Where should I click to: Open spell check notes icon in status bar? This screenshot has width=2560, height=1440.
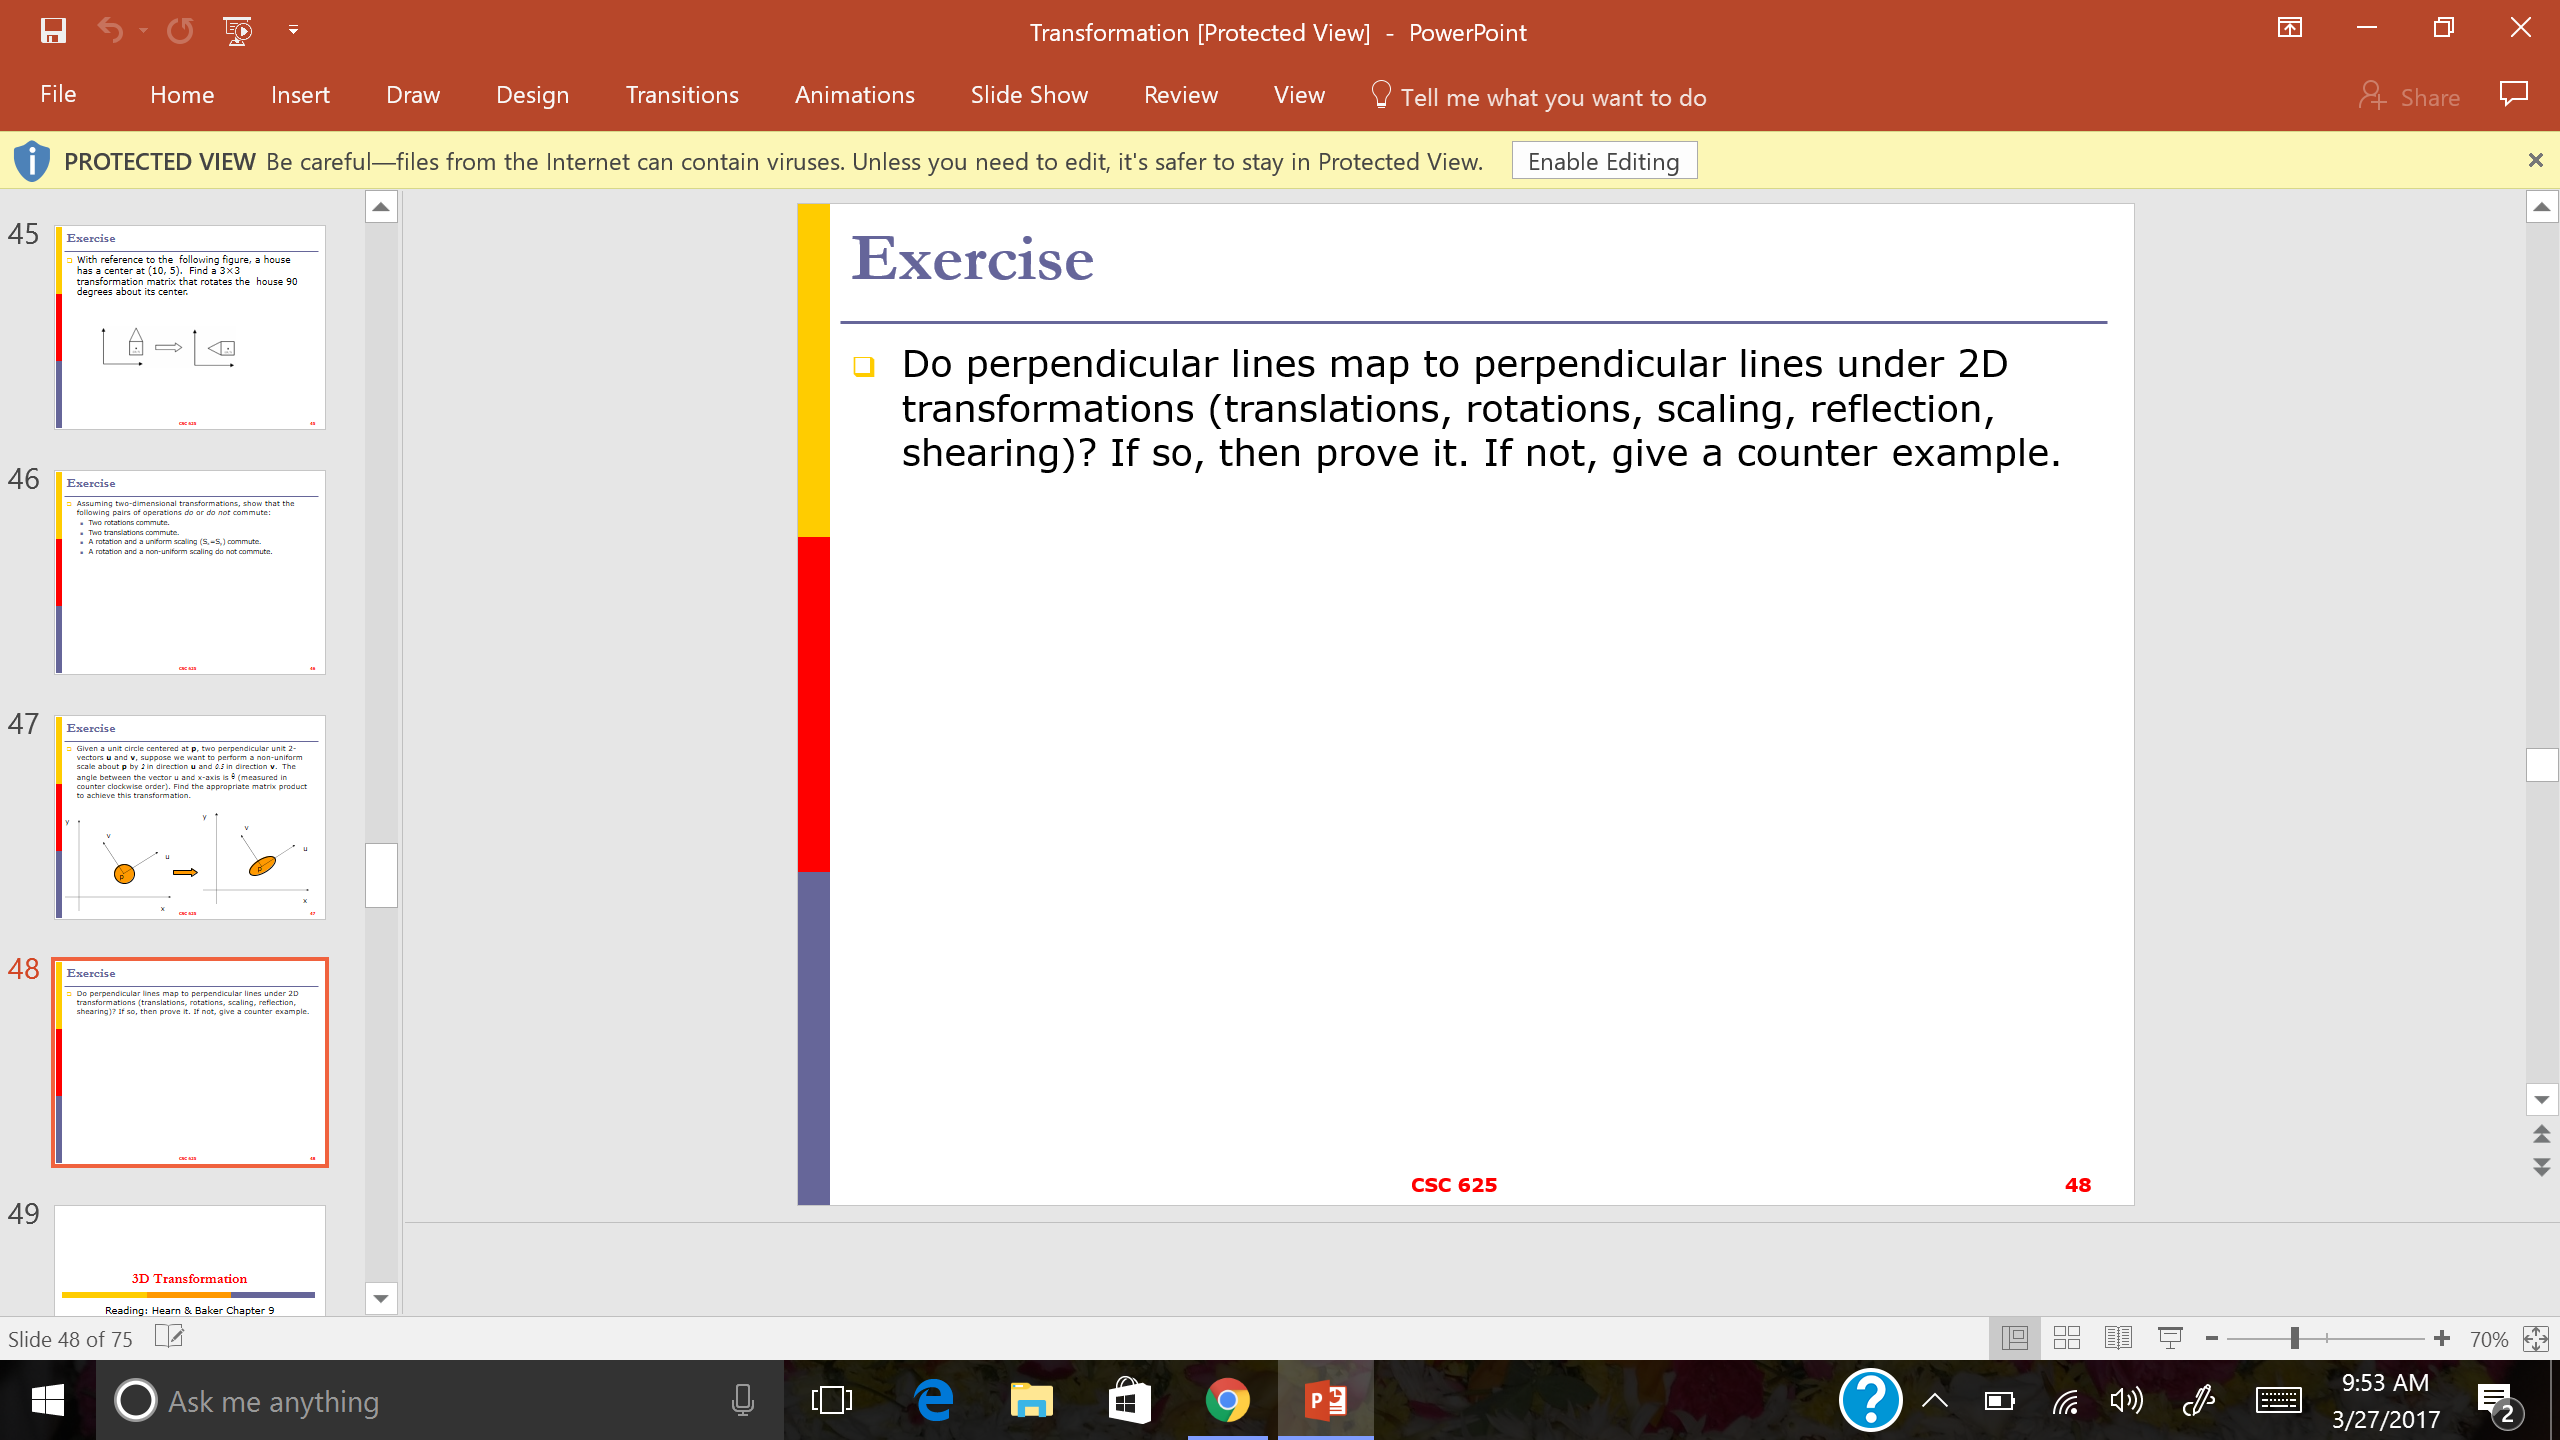169,1338
